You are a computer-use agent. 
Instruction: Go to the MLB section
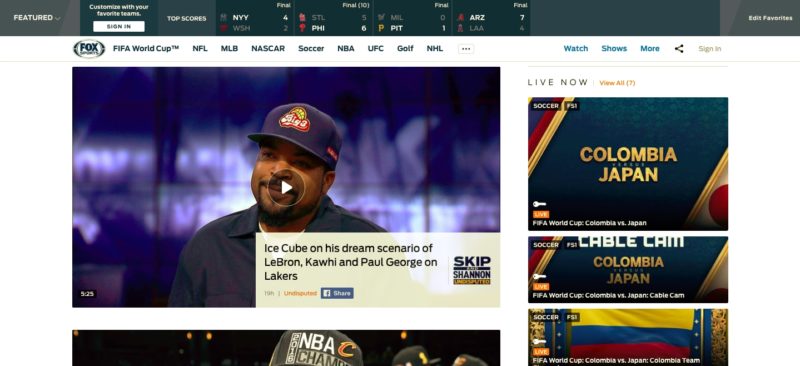(229, 48)
